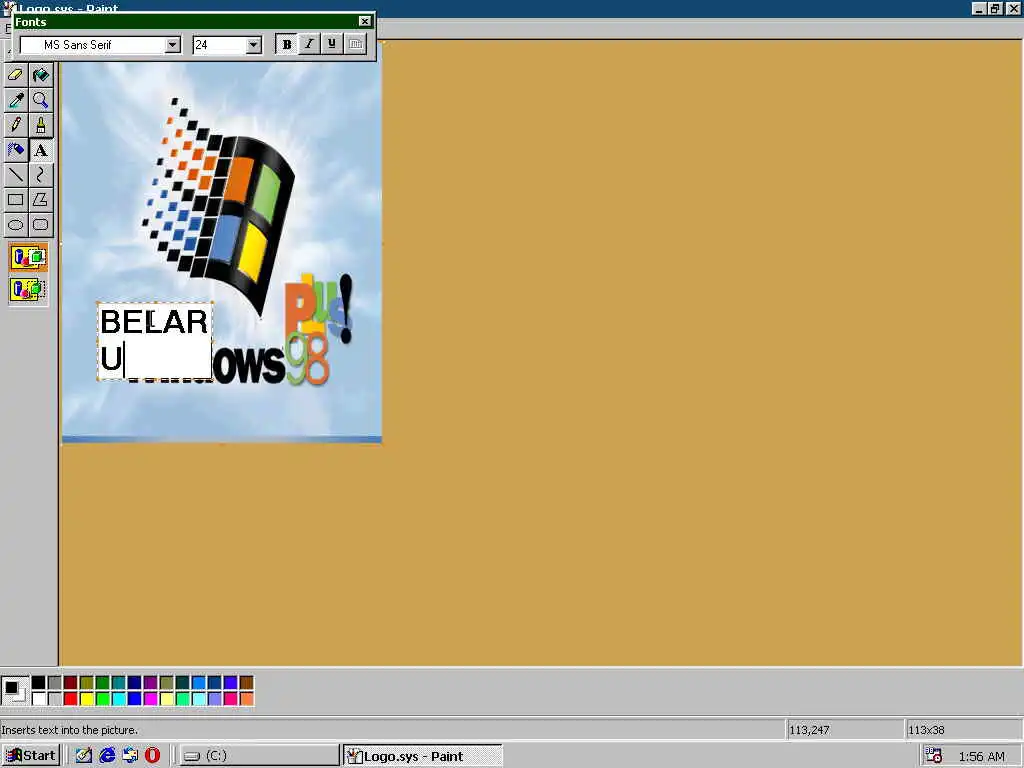The width and height of the screenshot is (1024, 768).
Task: Pick the hot pink color swatch
Action: [x=231, y=699]
